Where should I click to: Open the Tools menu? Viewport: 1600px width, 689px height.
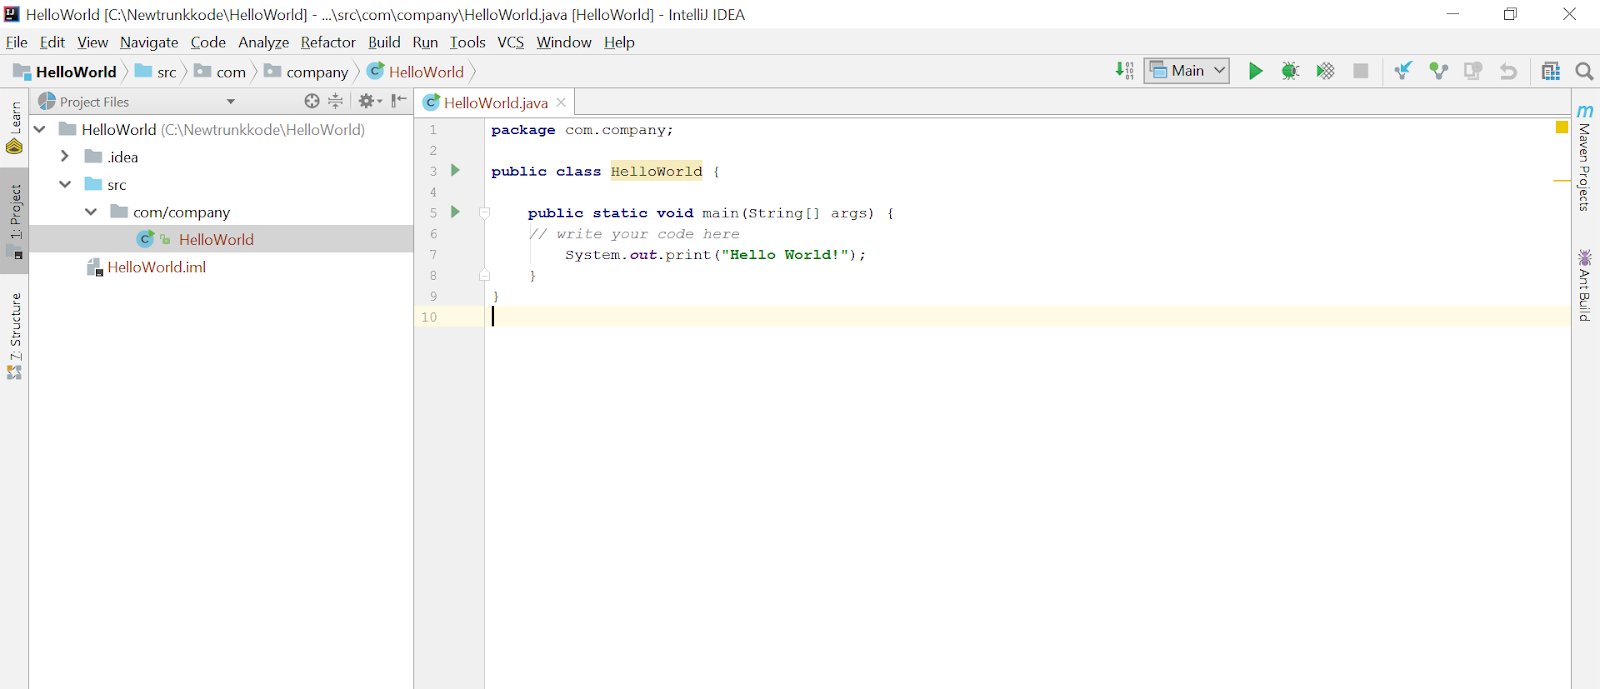point(467,42)
